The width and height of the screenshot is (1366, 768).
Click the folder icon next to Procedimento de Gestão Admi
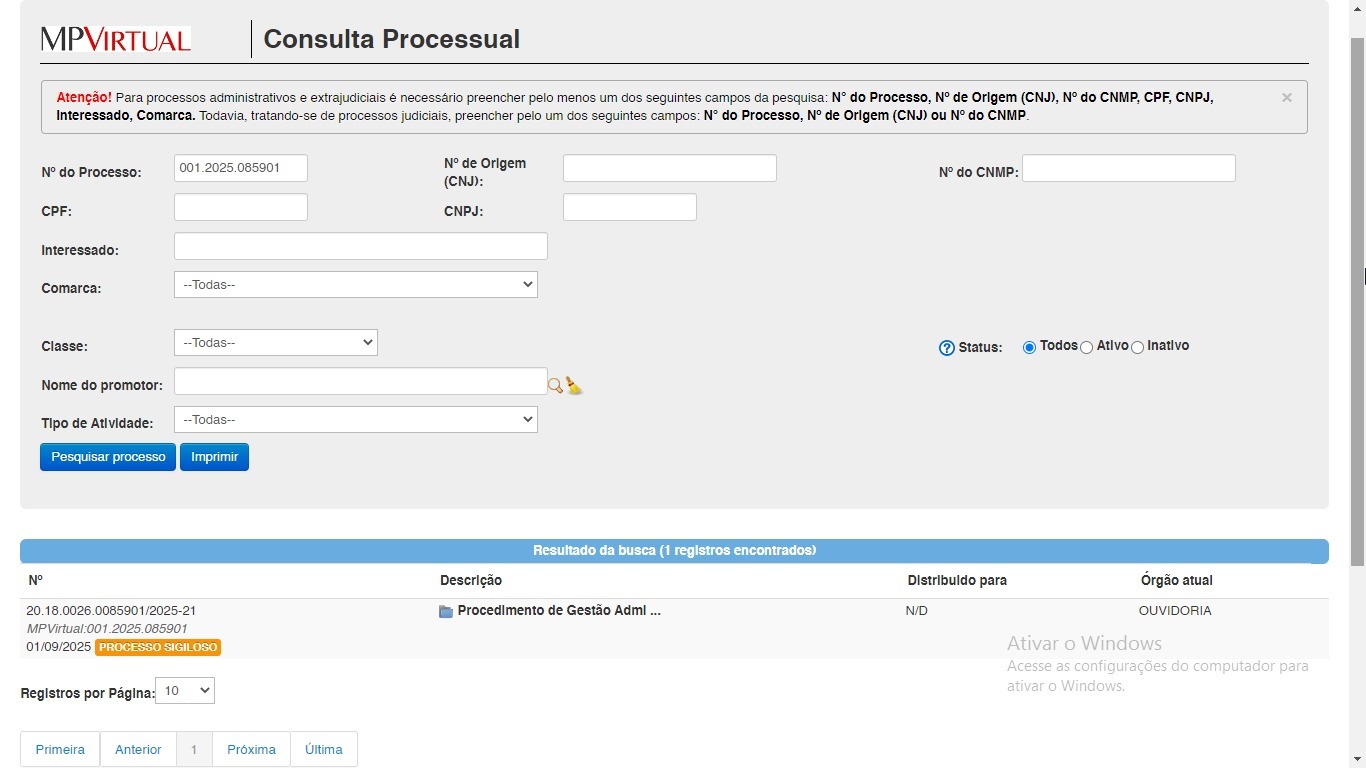pos(446,610)
